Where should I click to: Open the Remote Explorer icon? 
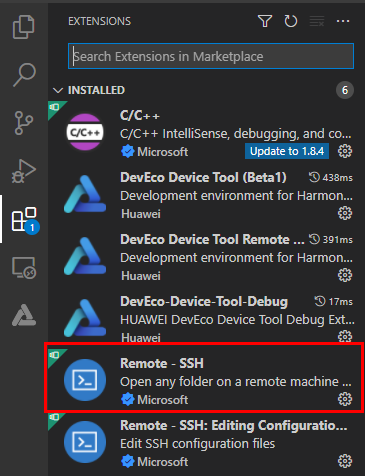pyautogui.click(x=24, y=268)
